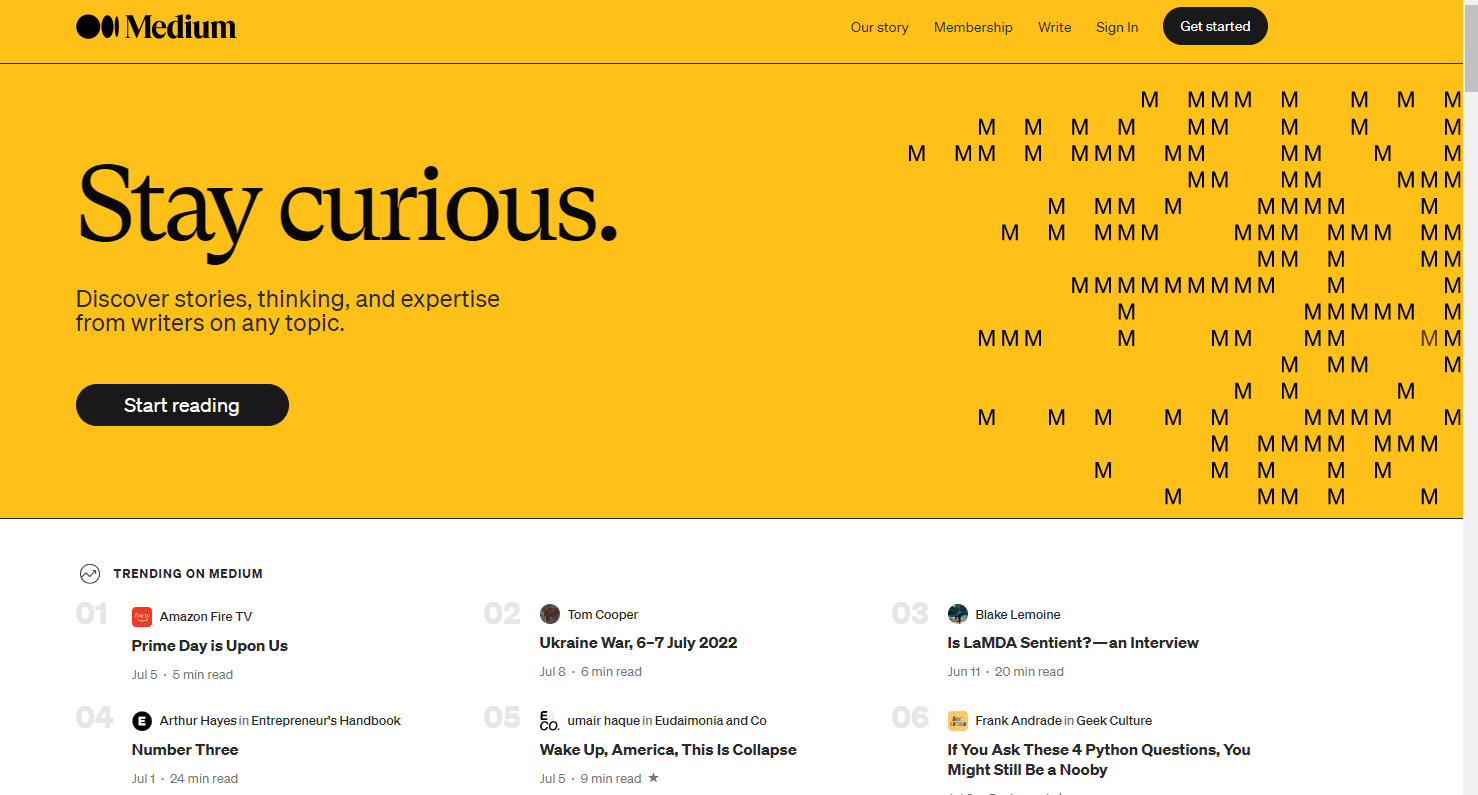The width and height of the screenshot is (1478, 795).
Task: Open the Number Three story
Action: pos(185,750)
